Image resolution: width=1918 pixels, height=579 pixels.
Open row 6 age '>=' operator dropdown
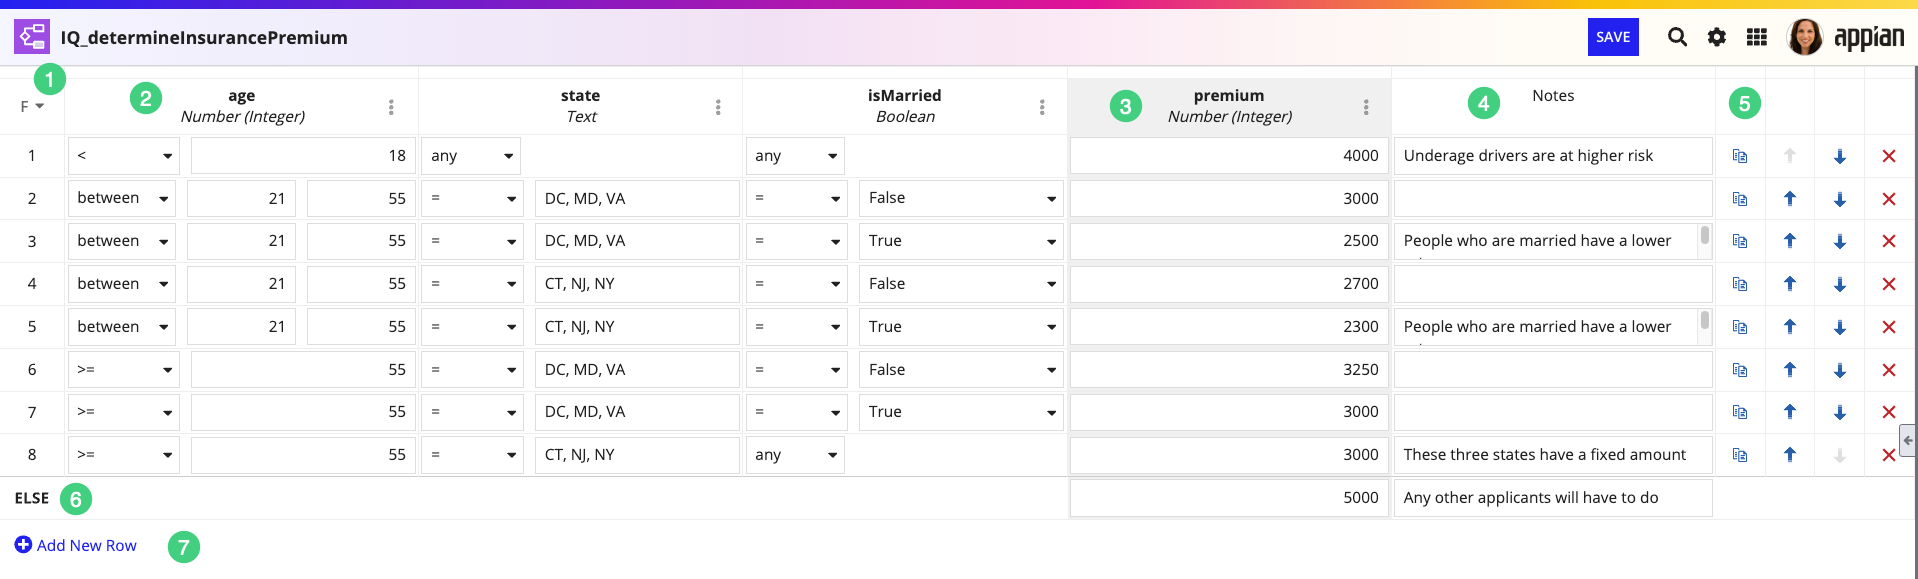pos(124,370)
